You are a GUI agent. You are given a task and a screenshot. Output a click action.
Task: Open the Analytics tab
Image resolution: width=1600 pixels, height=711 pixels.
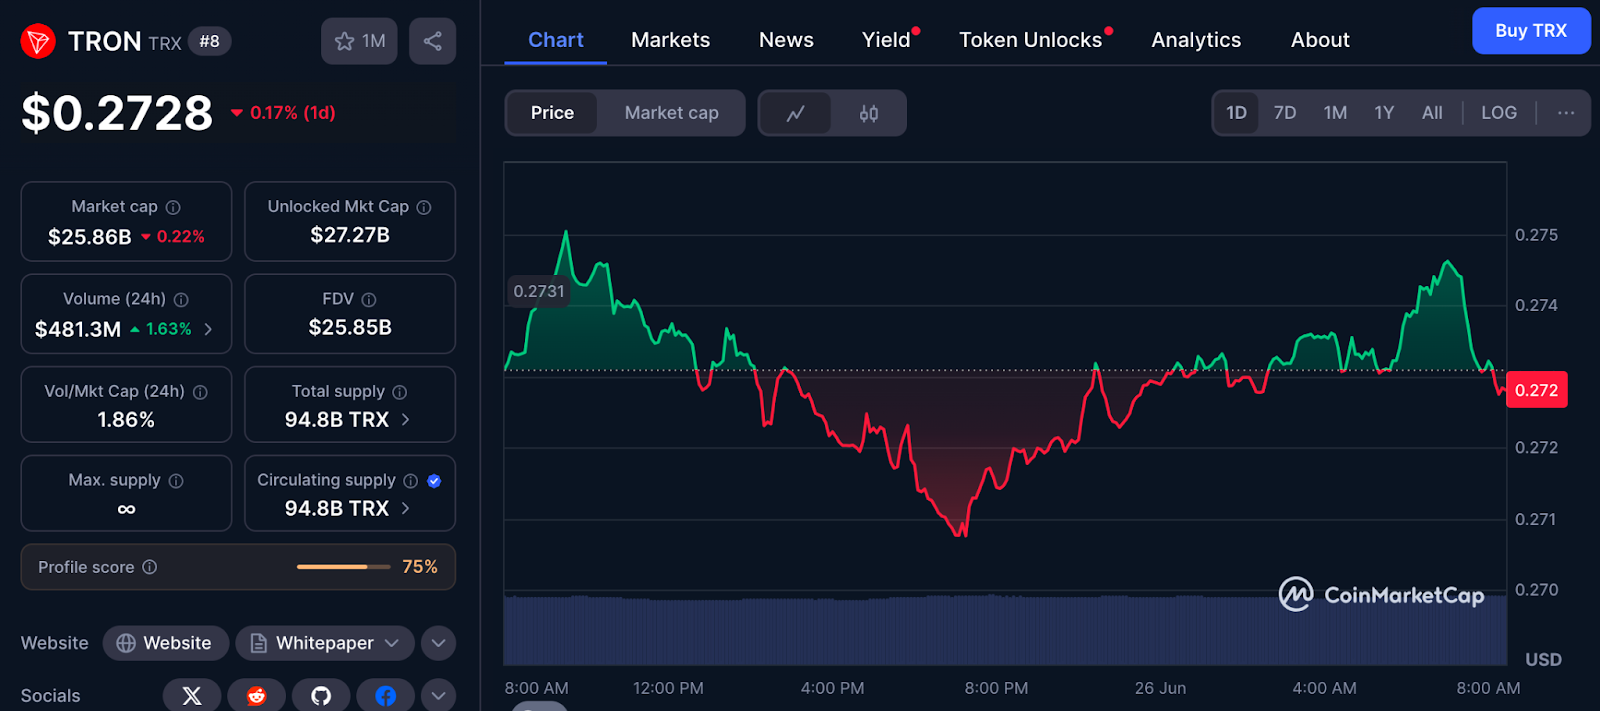[x=1196, y=40]
